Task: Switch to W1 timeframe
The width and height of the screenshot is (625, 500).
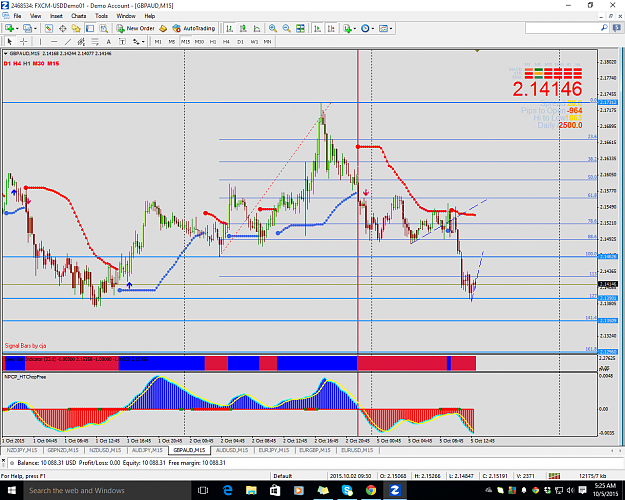Action: tap(254, 41)
